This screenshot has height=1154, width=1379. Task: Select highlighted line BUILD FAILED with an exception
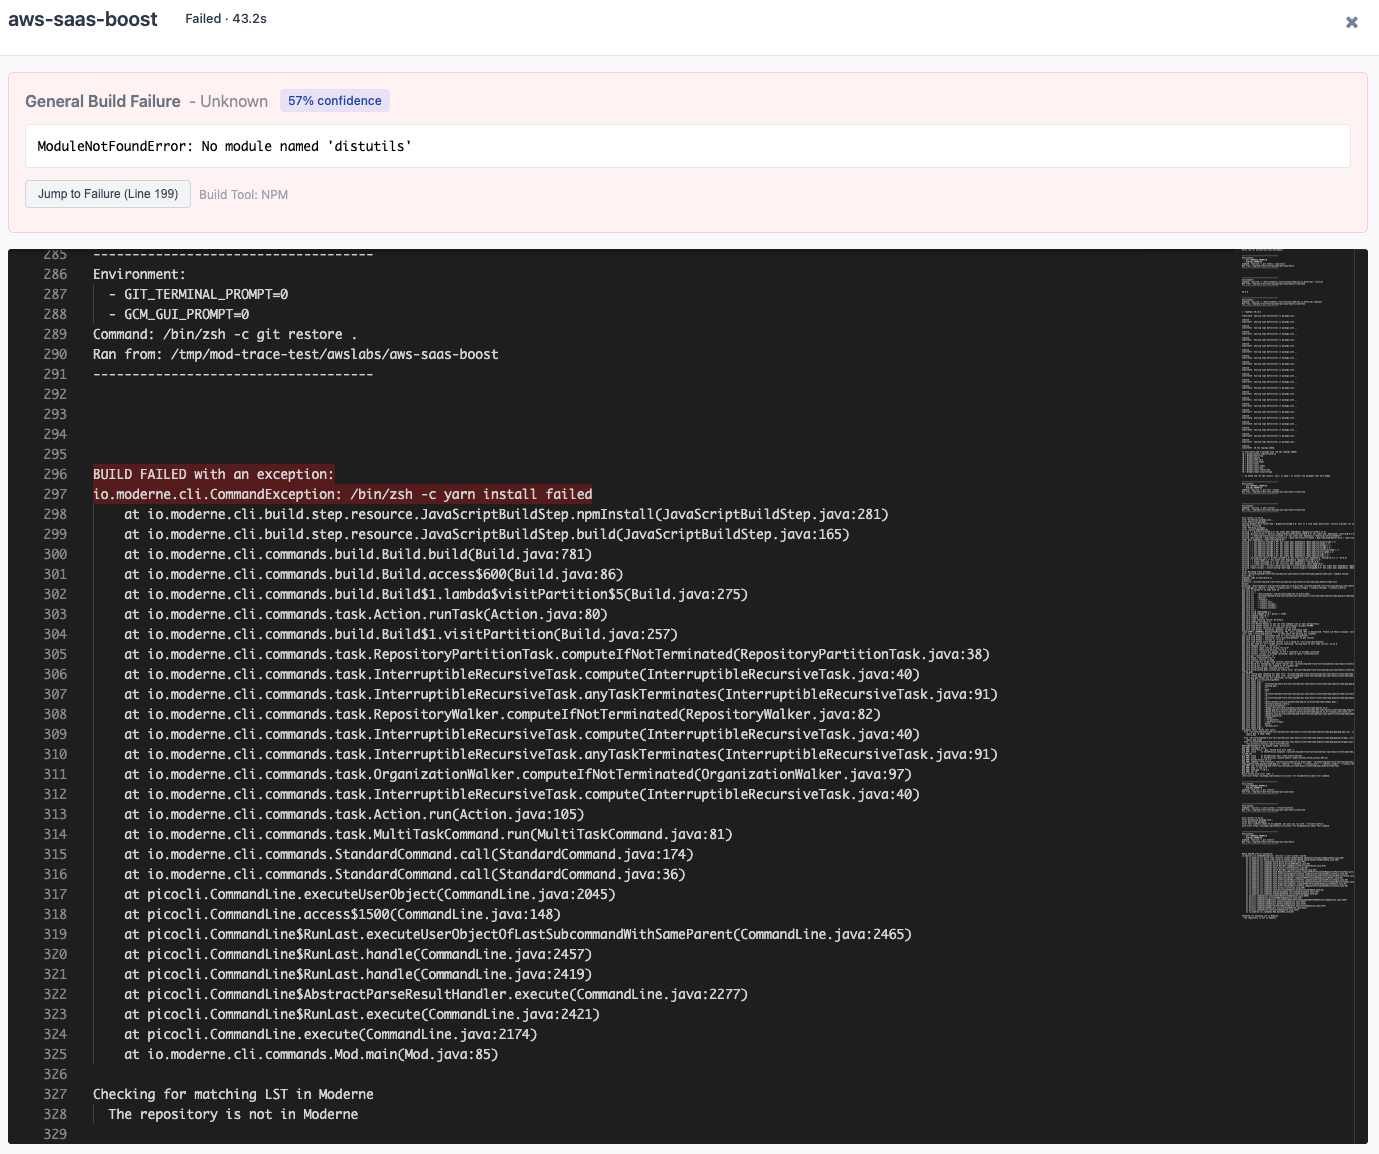tap(214, 474)
